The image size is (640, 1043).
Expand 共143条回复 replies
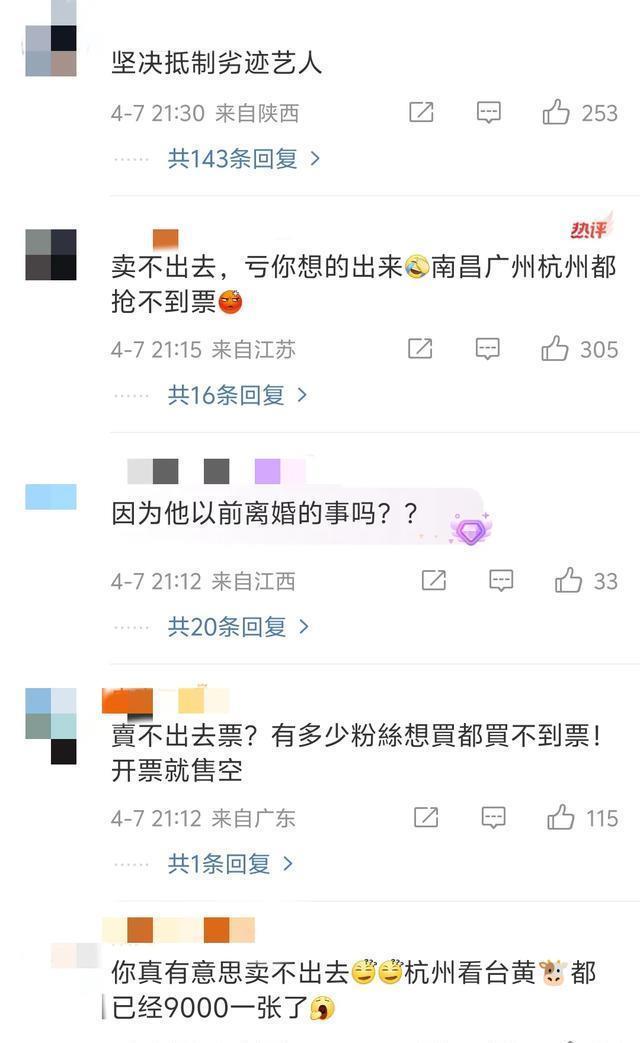[244, 159]
